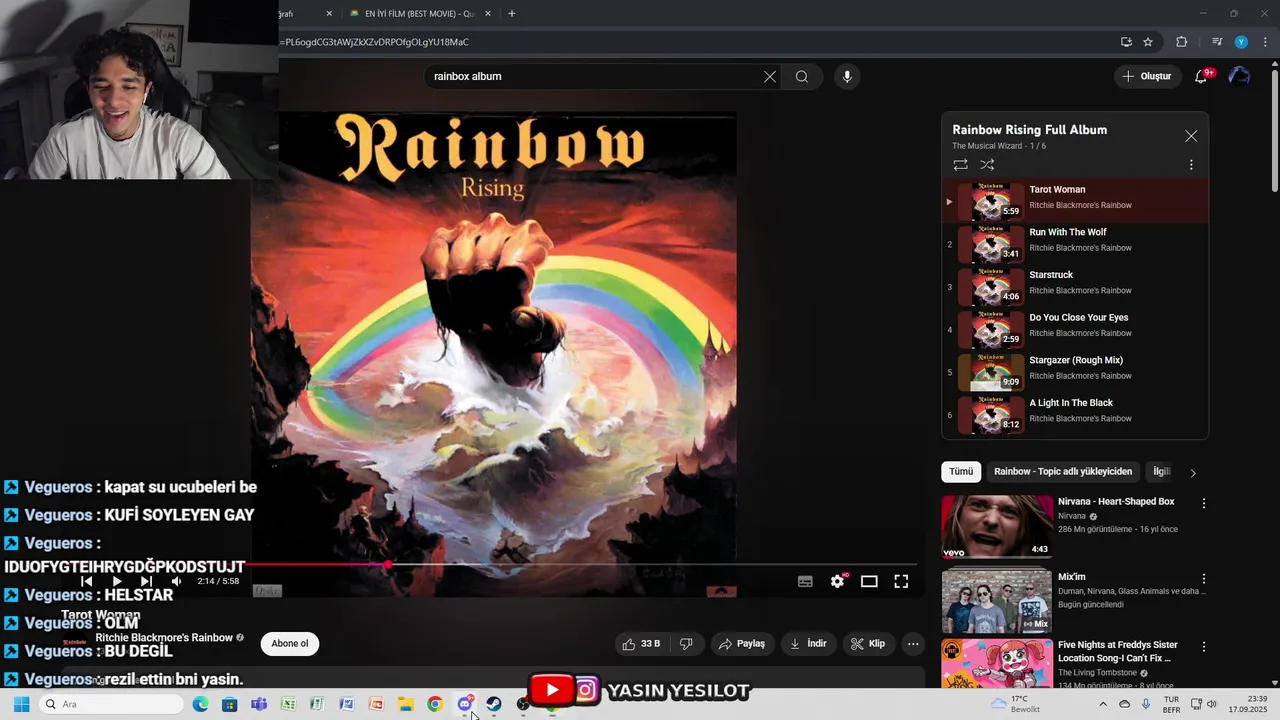
Task: Switch to EN İYİ FİLM browser tab
Action: [x=418, y=14]
